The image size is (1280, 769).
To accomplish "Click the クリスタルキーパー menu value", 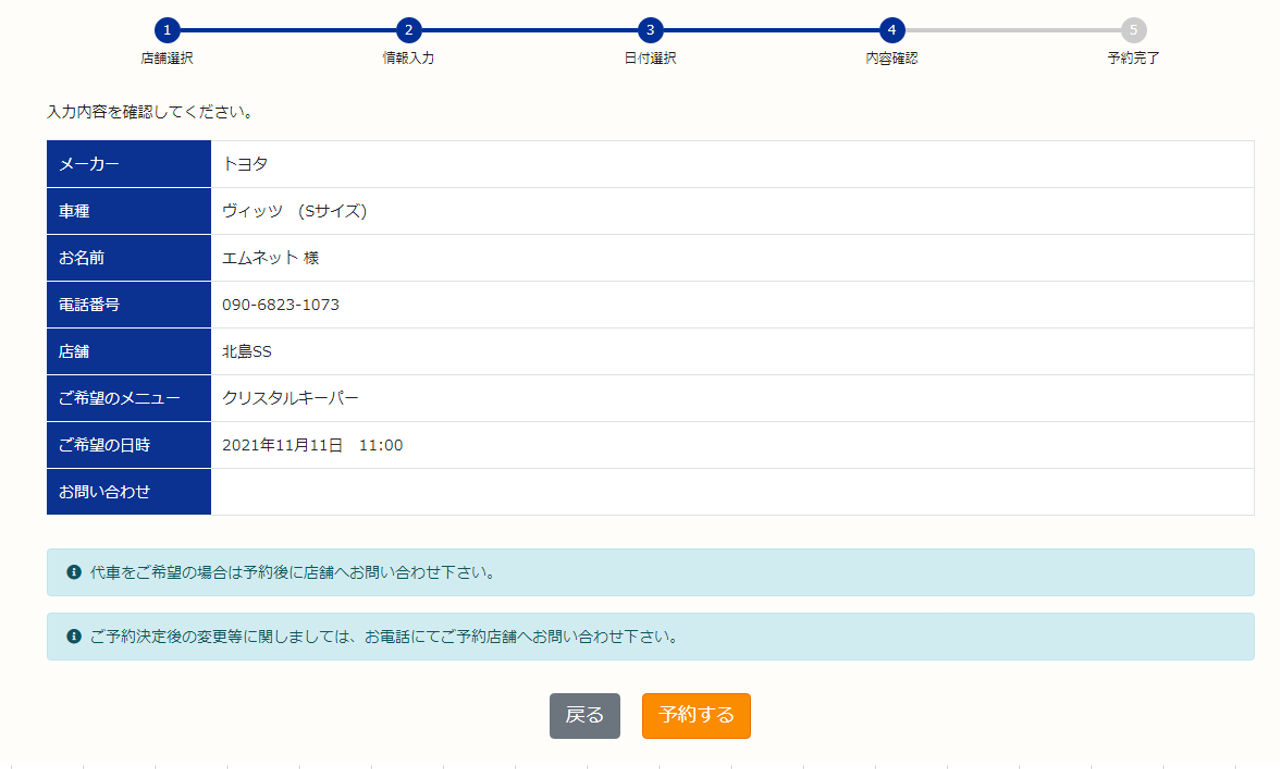I will point(291,399).
